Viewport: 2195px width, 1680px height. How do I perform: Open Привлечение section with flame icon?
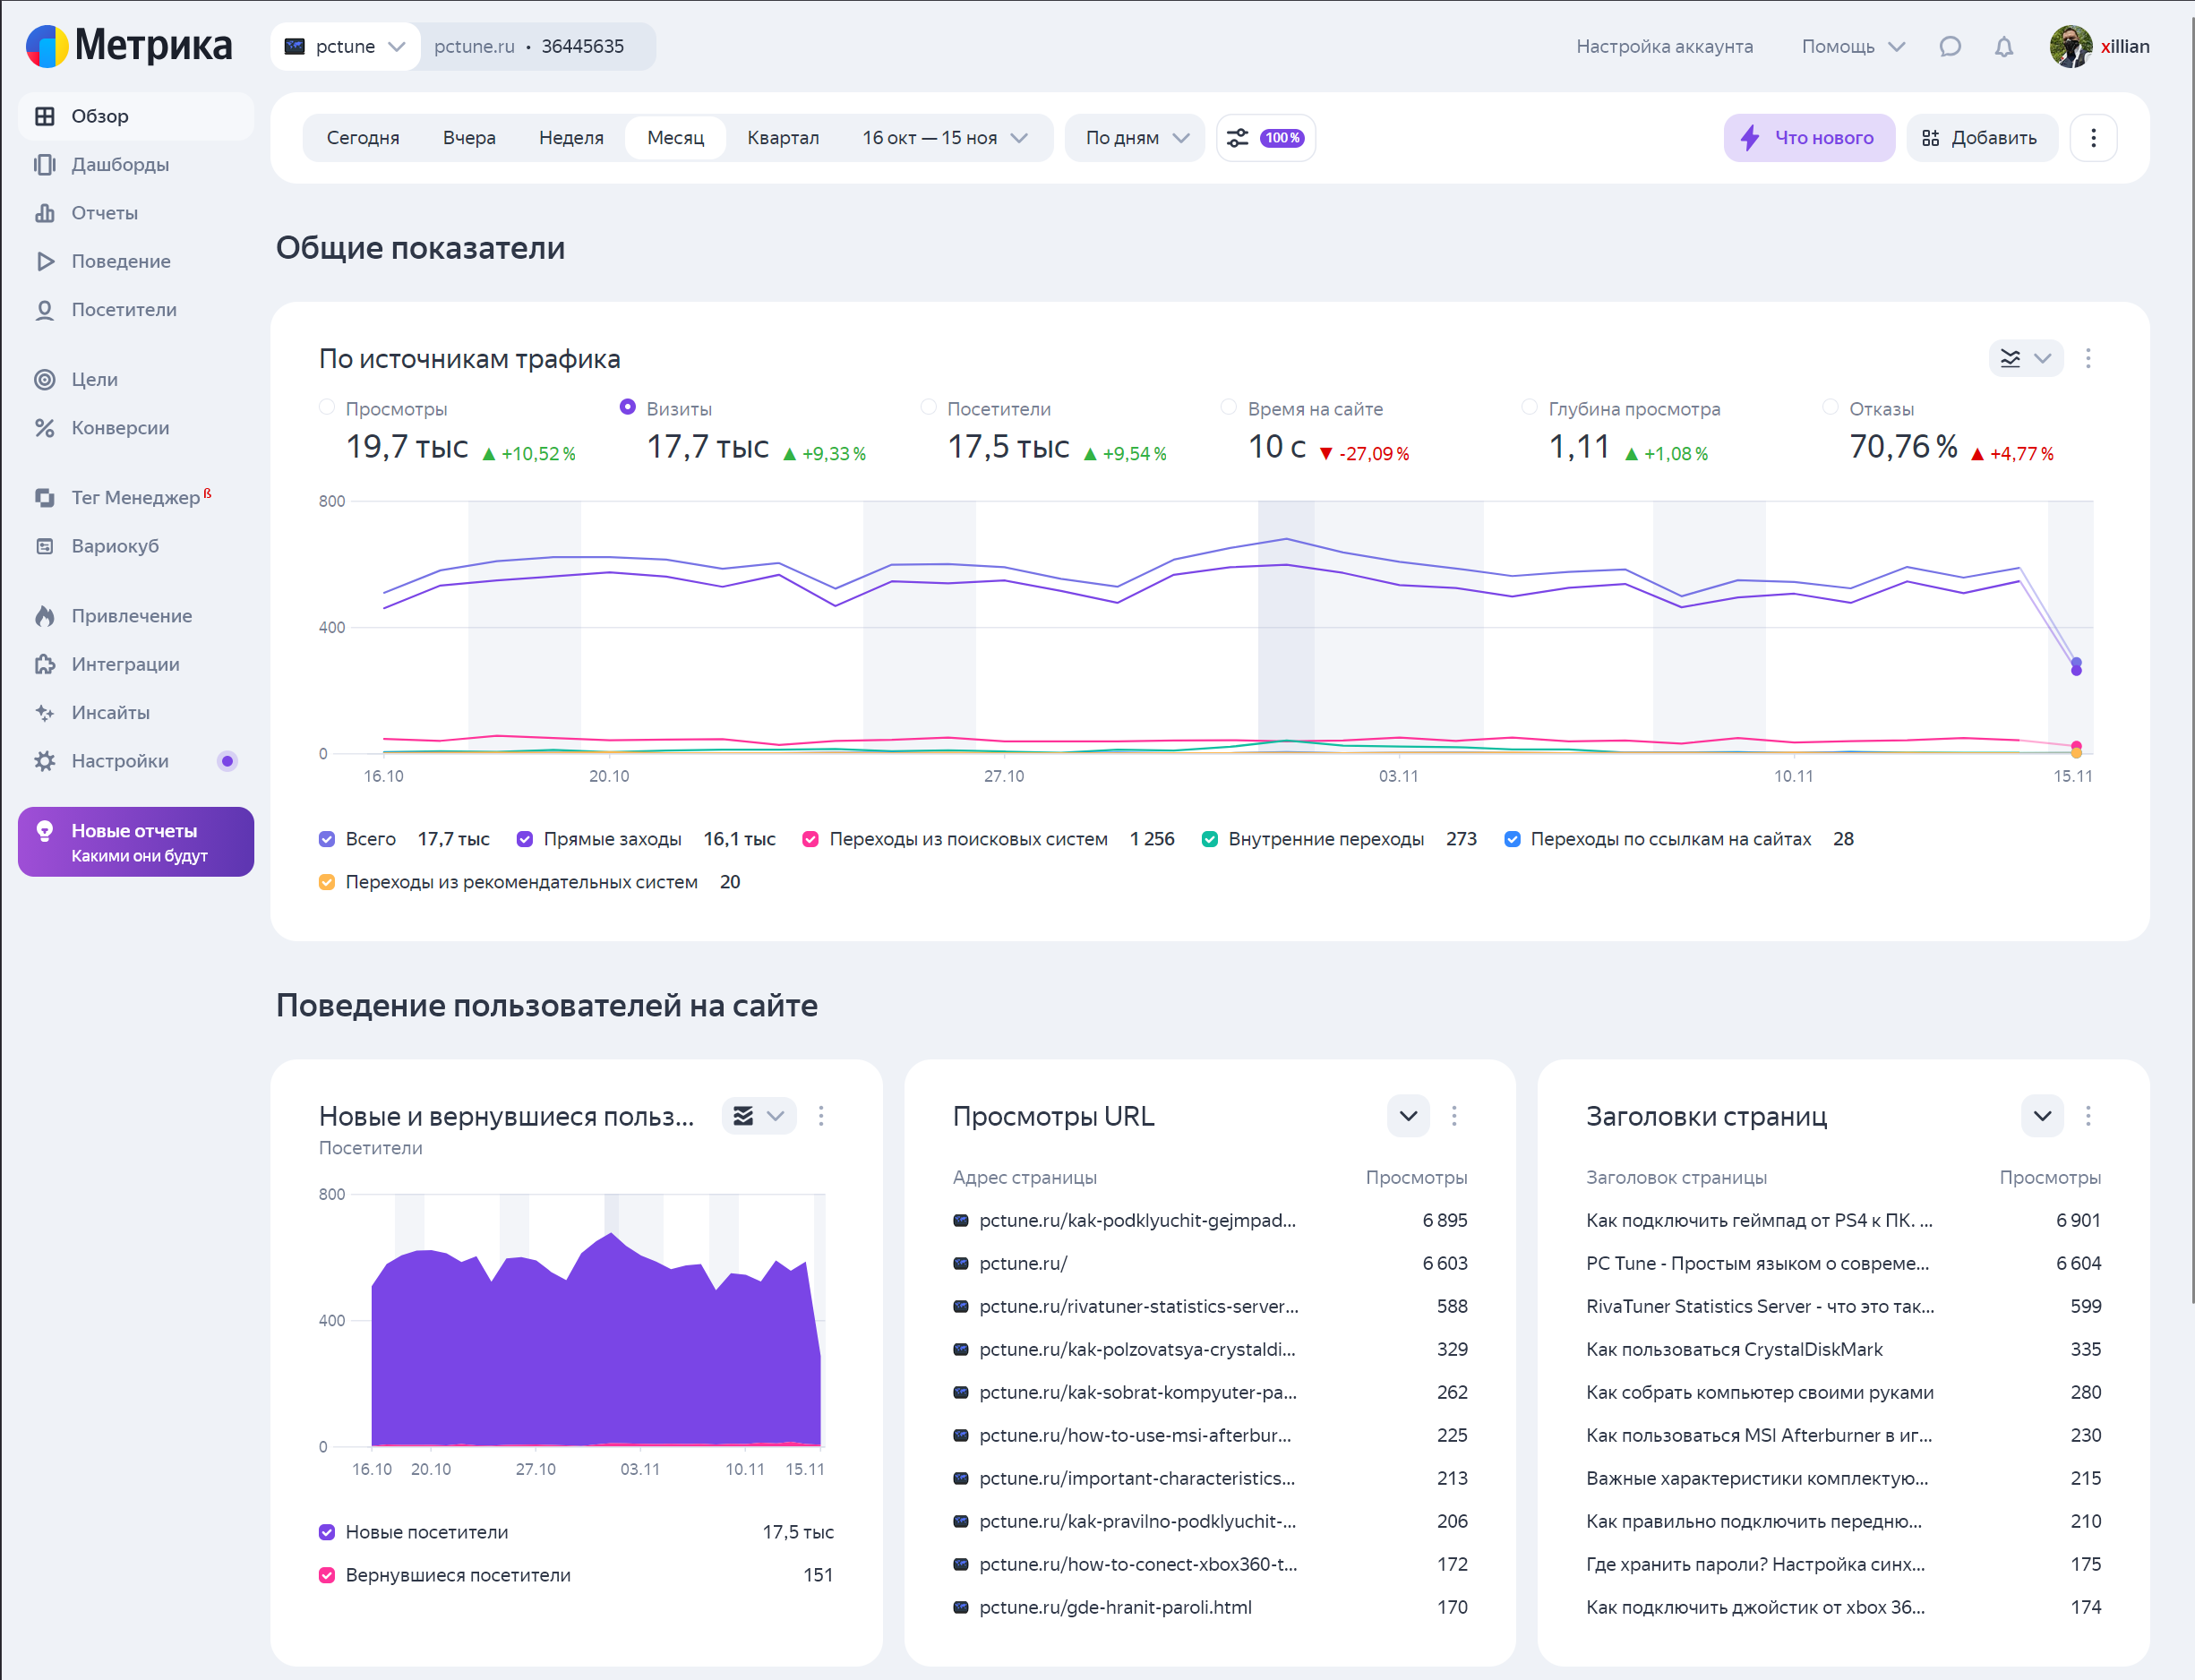click(x=130, y=615)
